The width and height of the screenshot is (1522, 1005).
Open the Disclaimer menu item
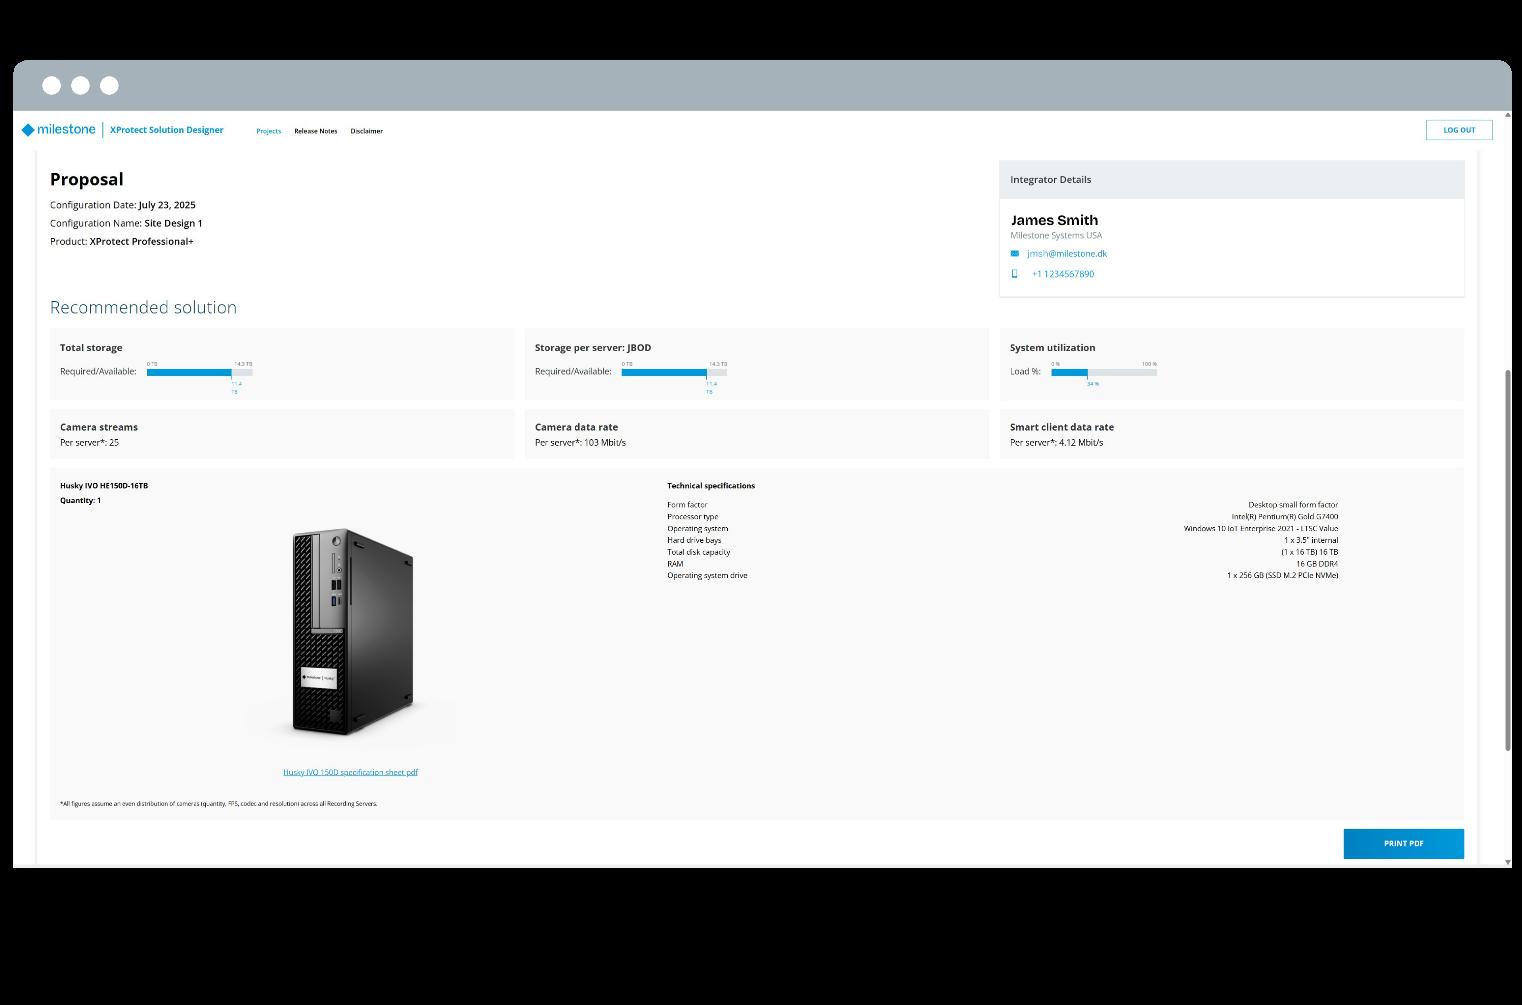point(366,131)
